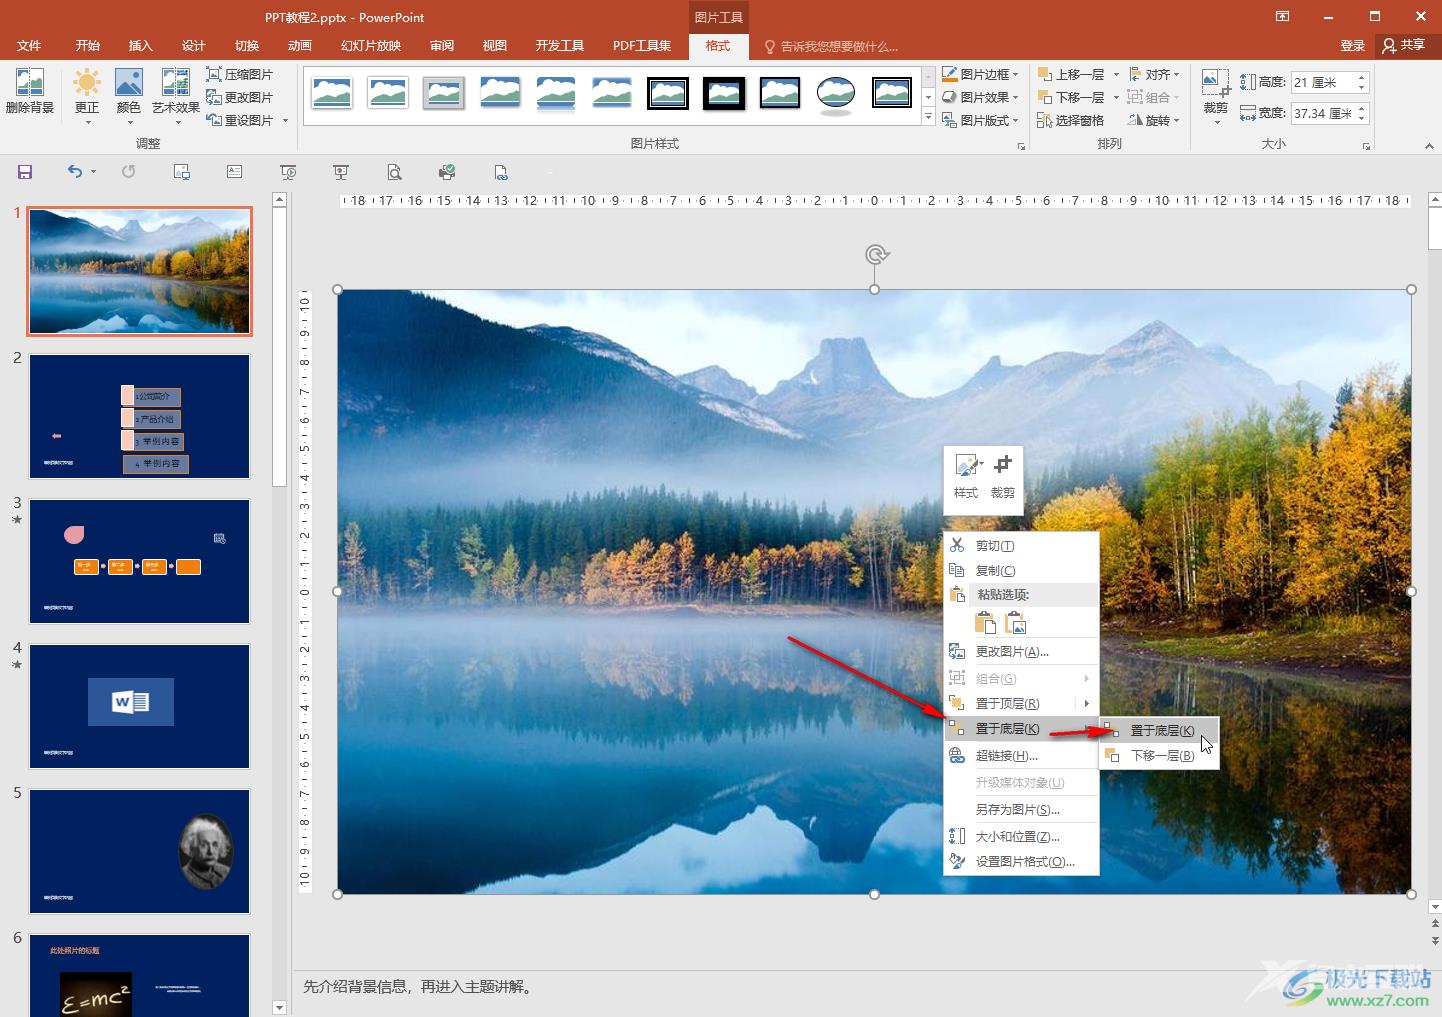This screenshot has width=1442, height=1017.
Task: Click the rotation handle above the picture
Action: coord(875,254)
